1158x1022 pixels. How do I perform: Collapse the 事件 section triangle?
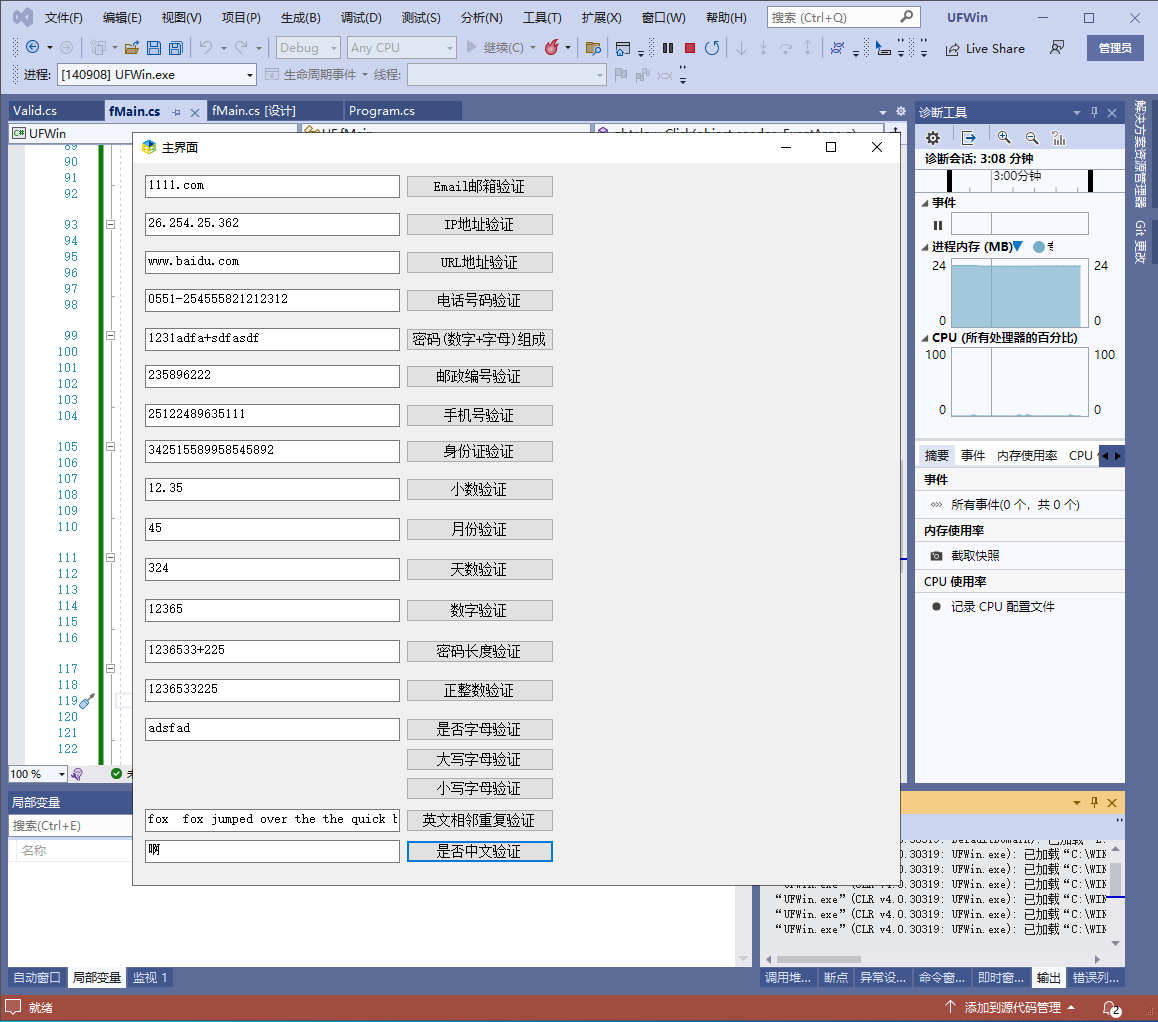tap(925, 203)
